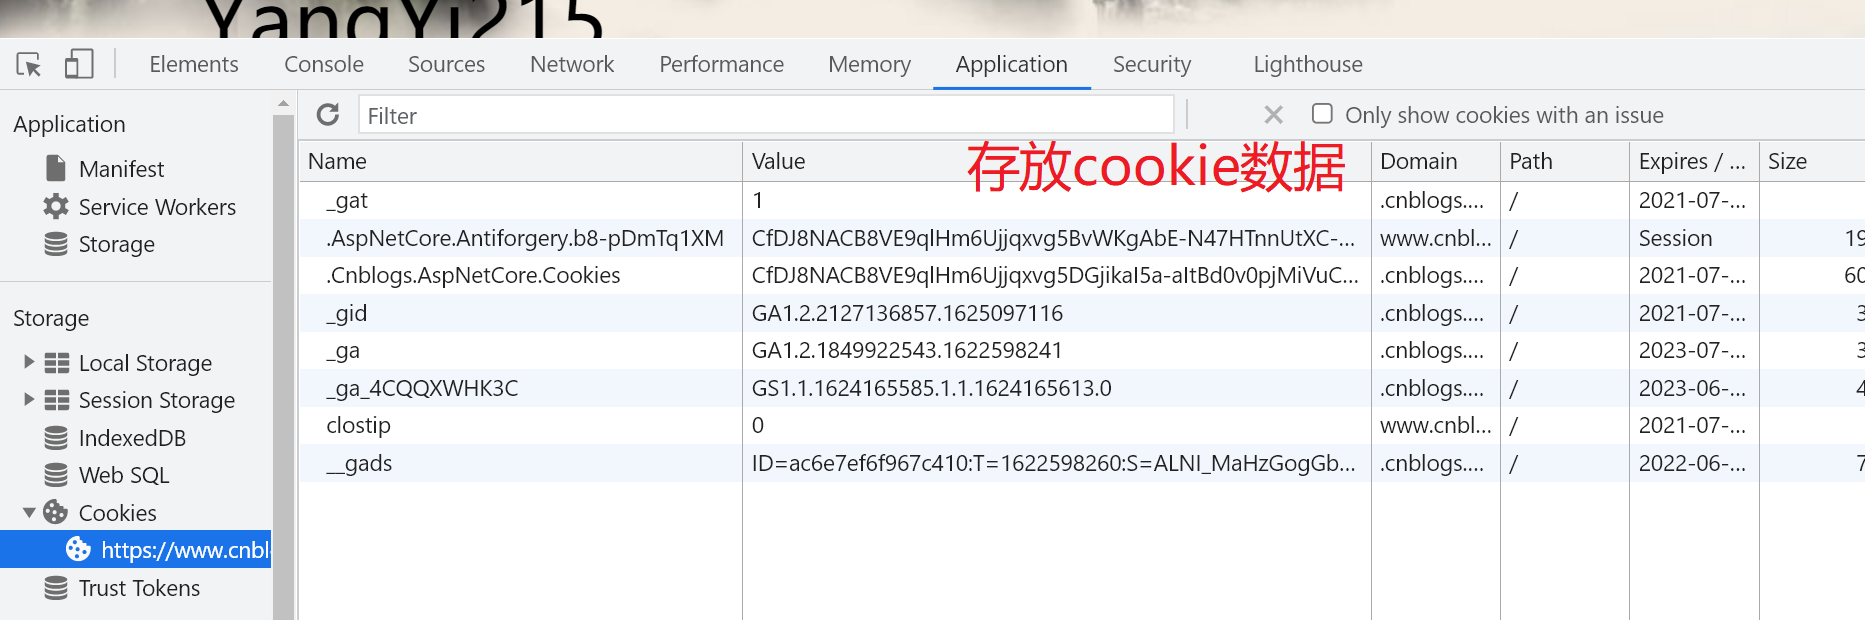This screenshot has height=620, width=1865.
Task: Select the Service Workers gear icon
Action: coord(56,206)
